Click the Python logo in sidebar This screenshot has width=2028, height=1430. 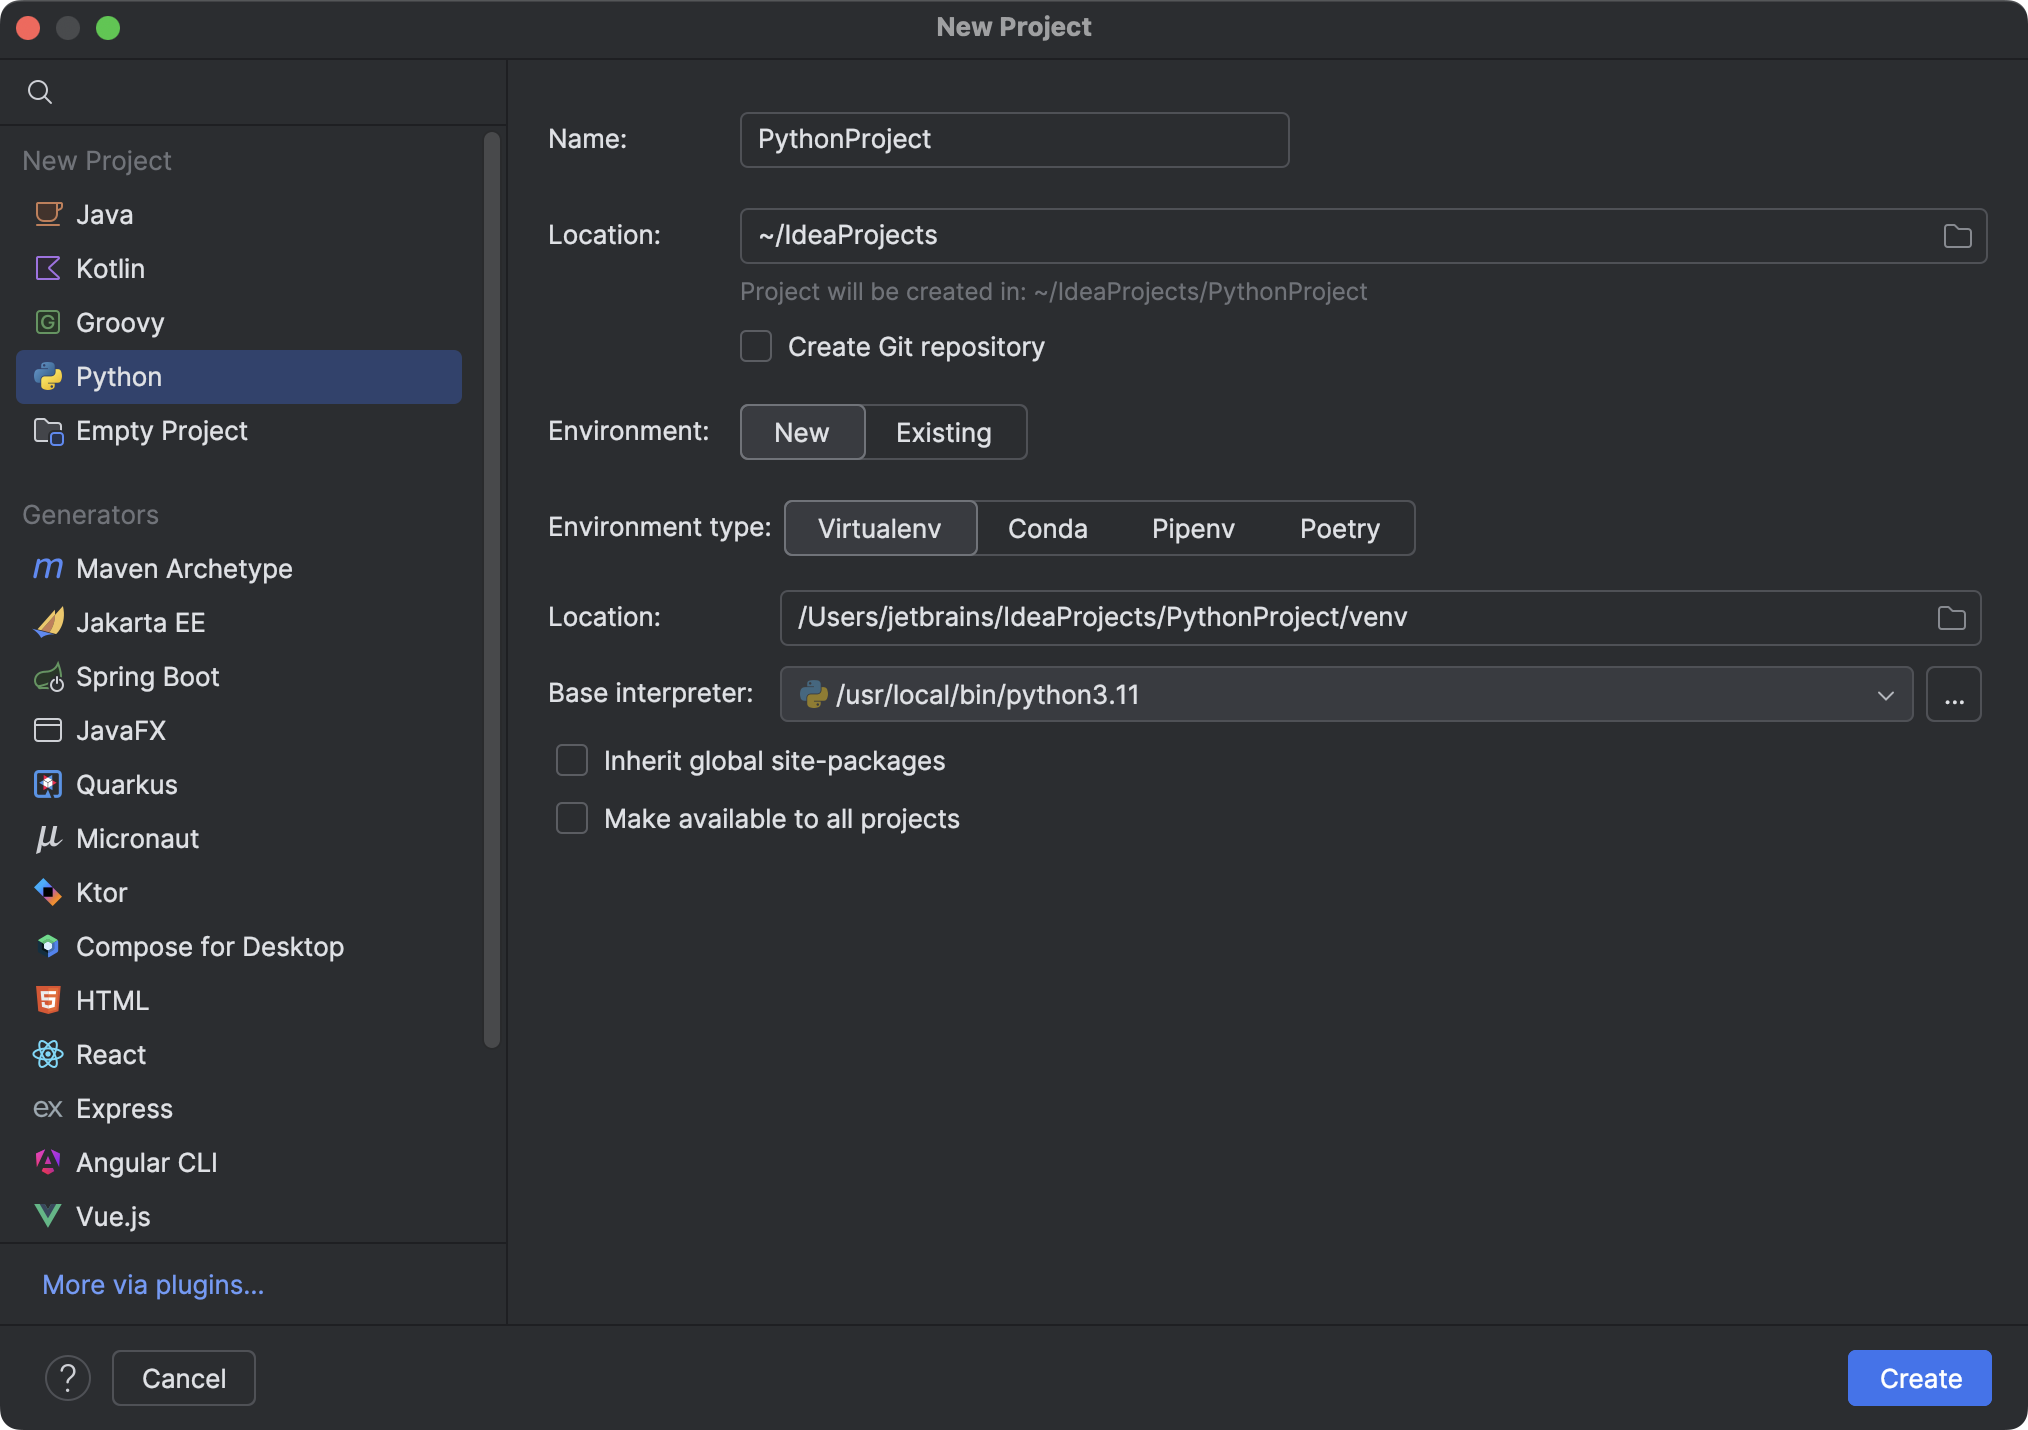47,377
